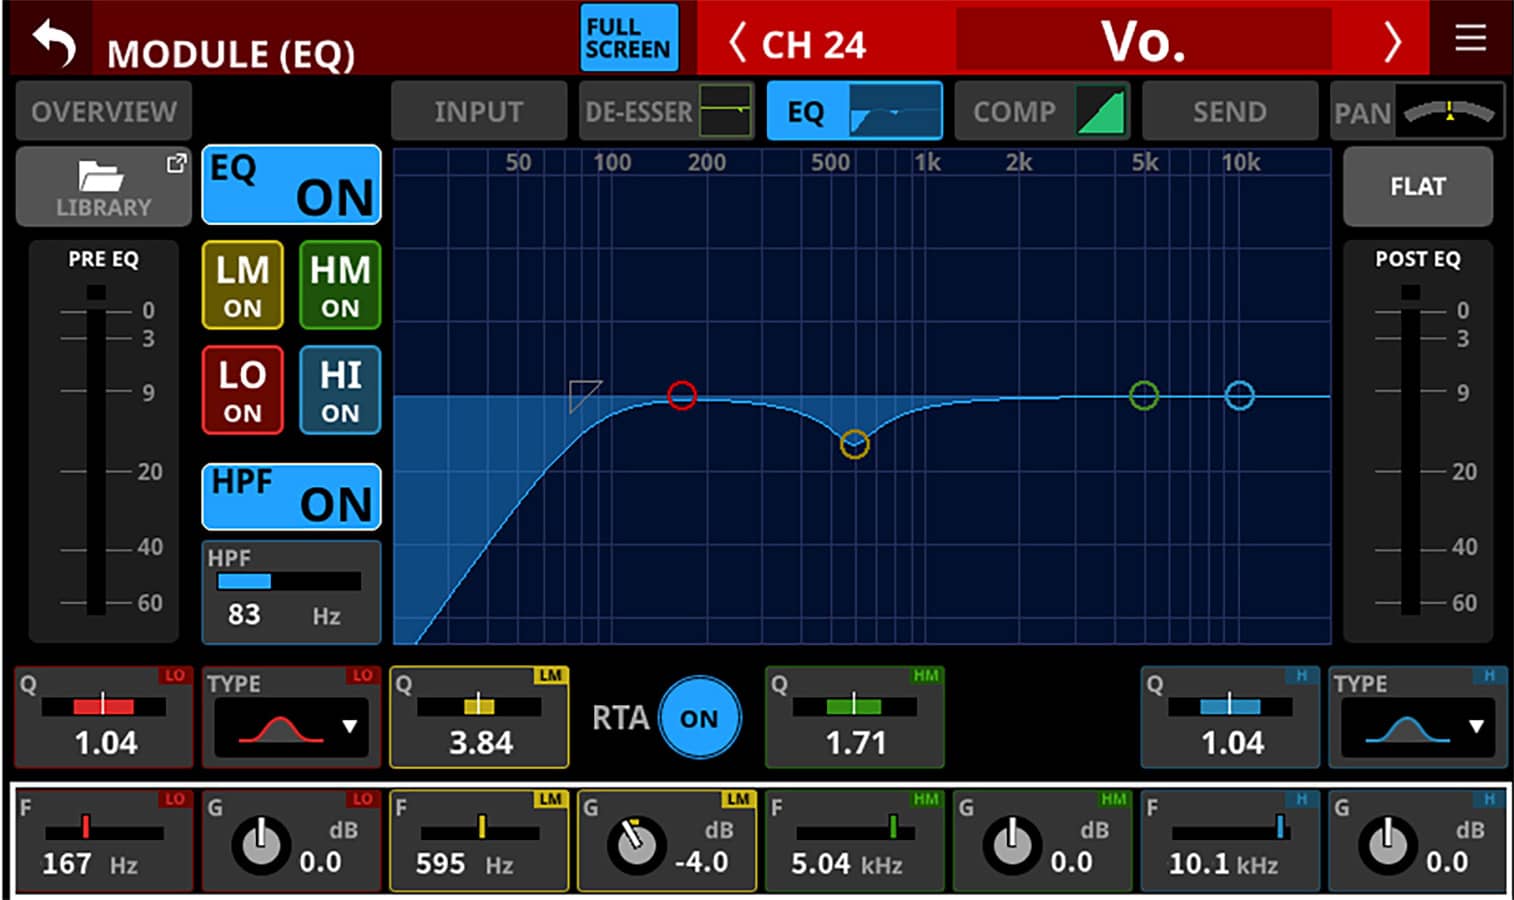
Task: Click the back arrow icon
Action: click(x=54, y=43)
